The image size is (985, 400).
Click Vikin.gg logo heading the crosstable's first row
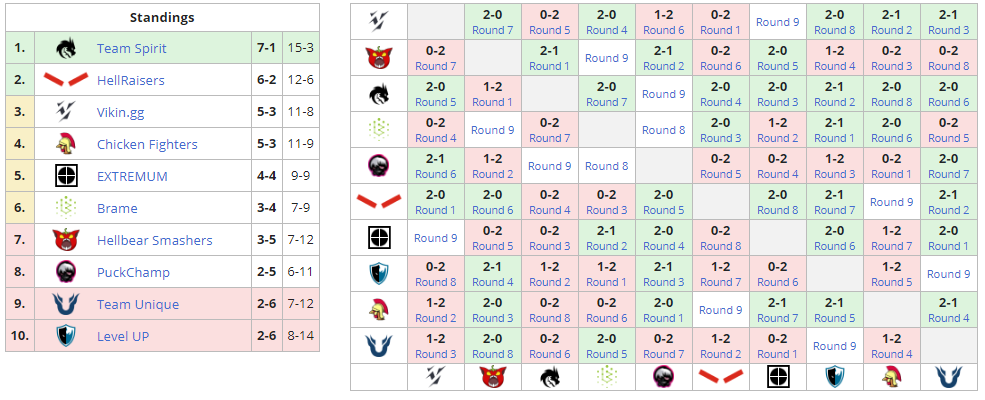[379, 22]
